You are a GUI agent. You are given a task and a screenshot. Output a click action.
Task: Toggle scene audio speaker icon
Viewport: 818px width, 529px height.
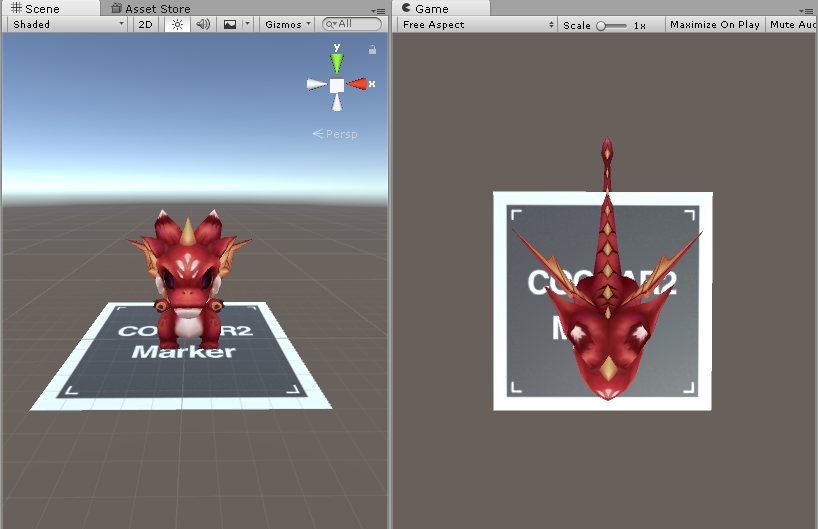[x=203, y=25]
